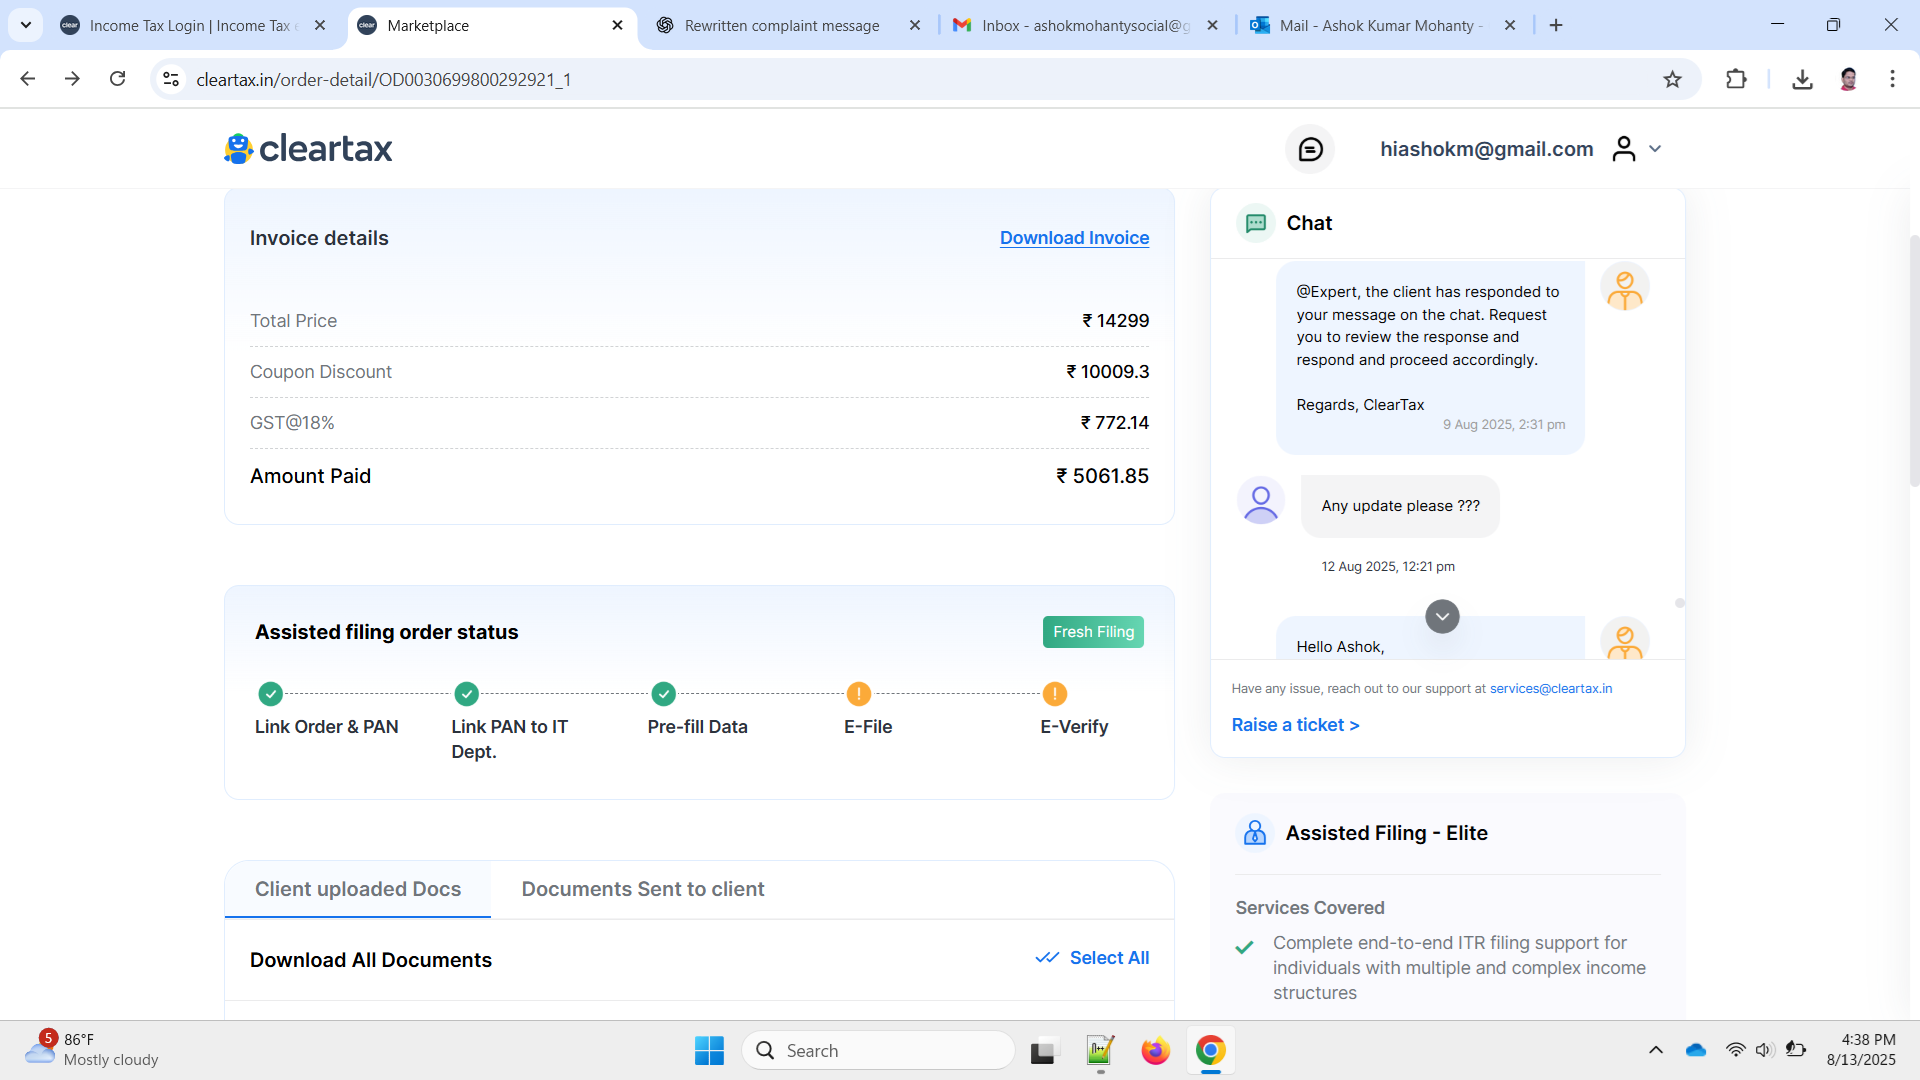Select the Client uploaded Docs tab
The height and width of the screenshot is (1080, 1920).
click(358, 889)
